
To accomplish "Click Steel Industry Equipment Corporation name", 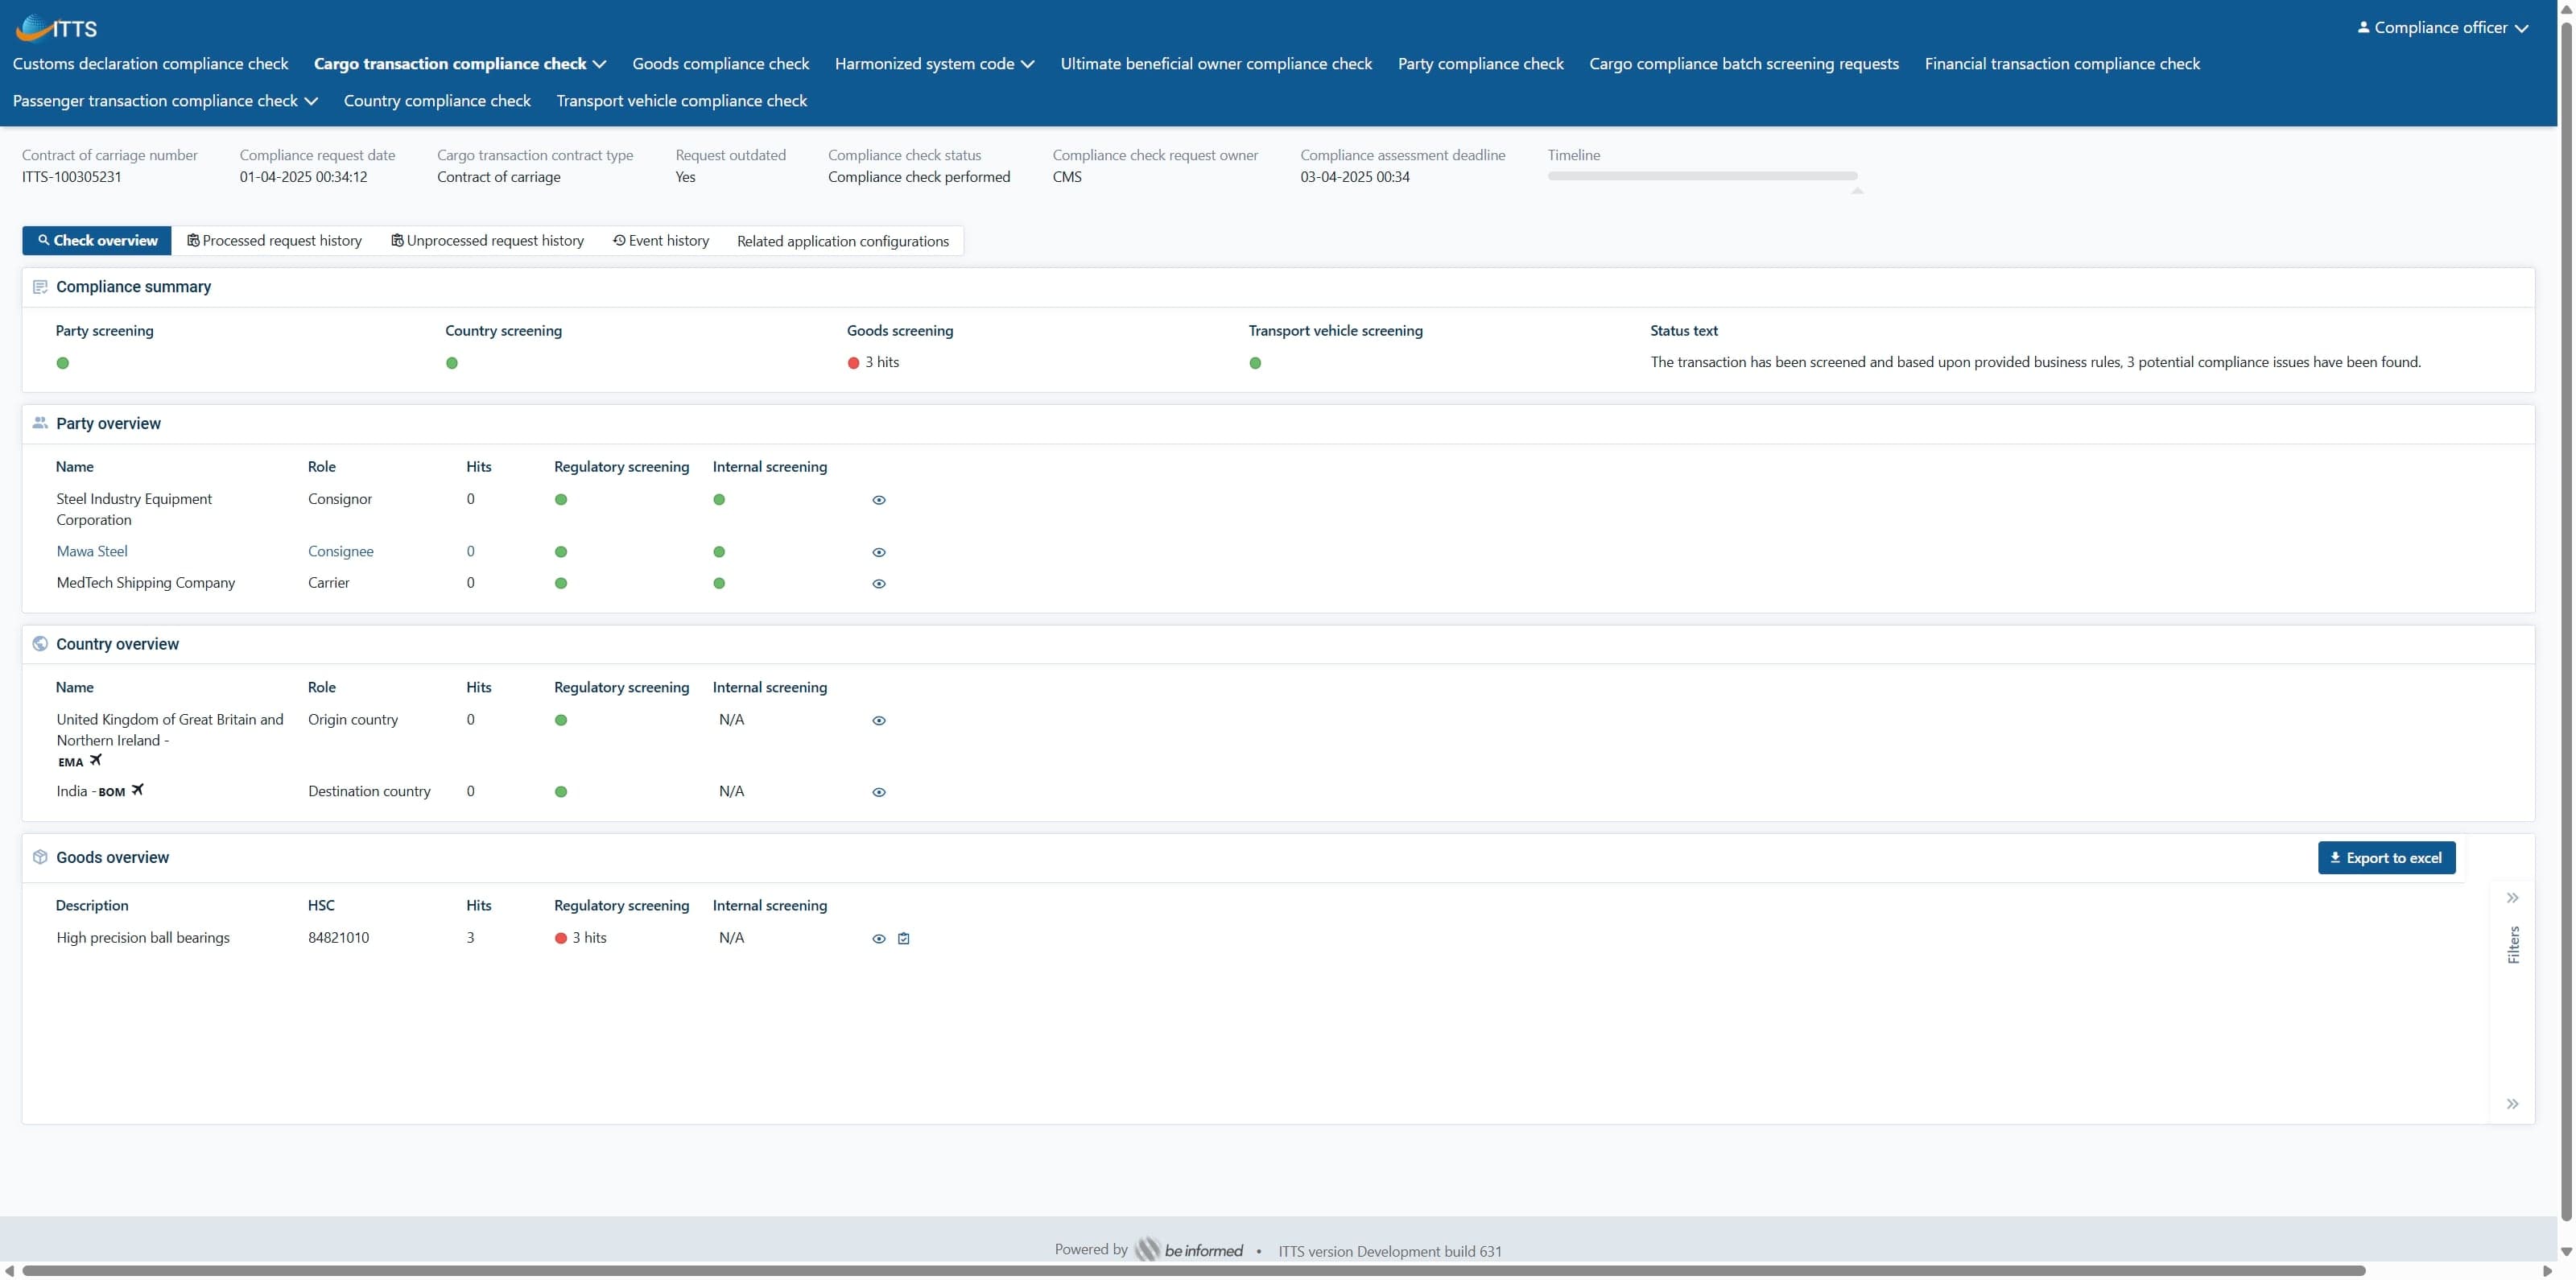I will pyautogui.click(x=134, y=509).
